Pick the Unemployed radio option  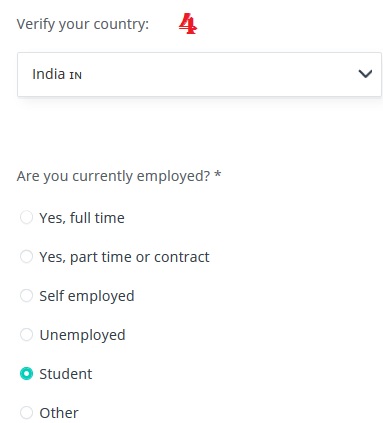pyautogui.click(x=26, y=335)
